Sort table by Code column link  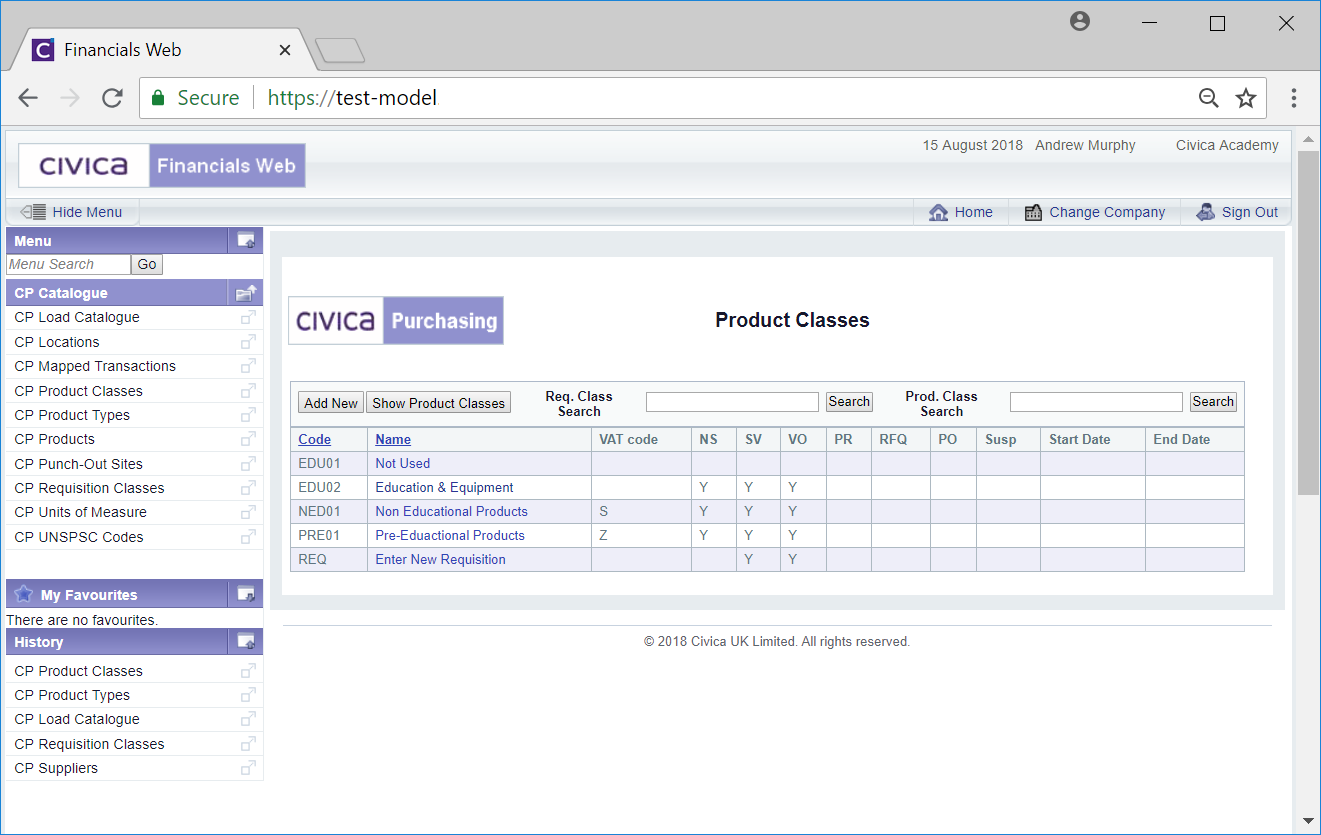(x=314, y=439)
